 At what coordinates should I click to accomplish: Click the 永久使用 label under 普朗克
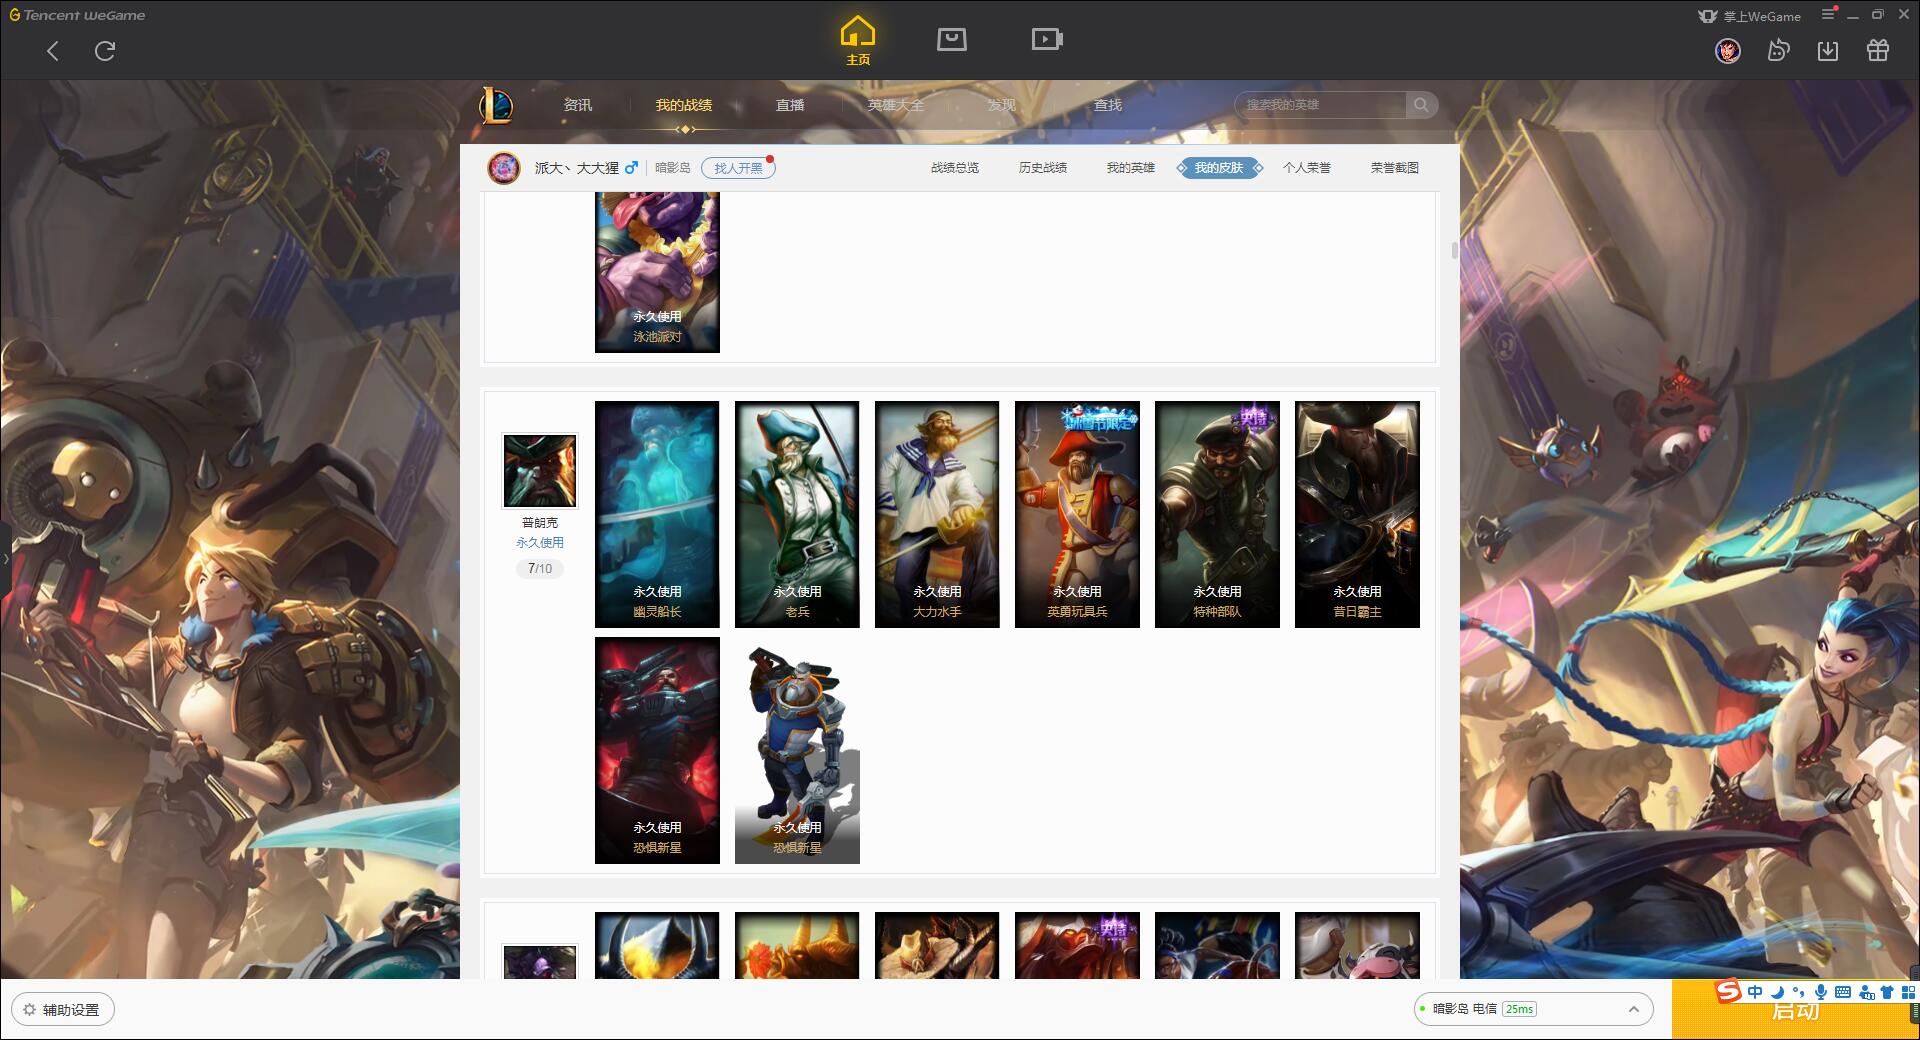(x=540, y=543)
